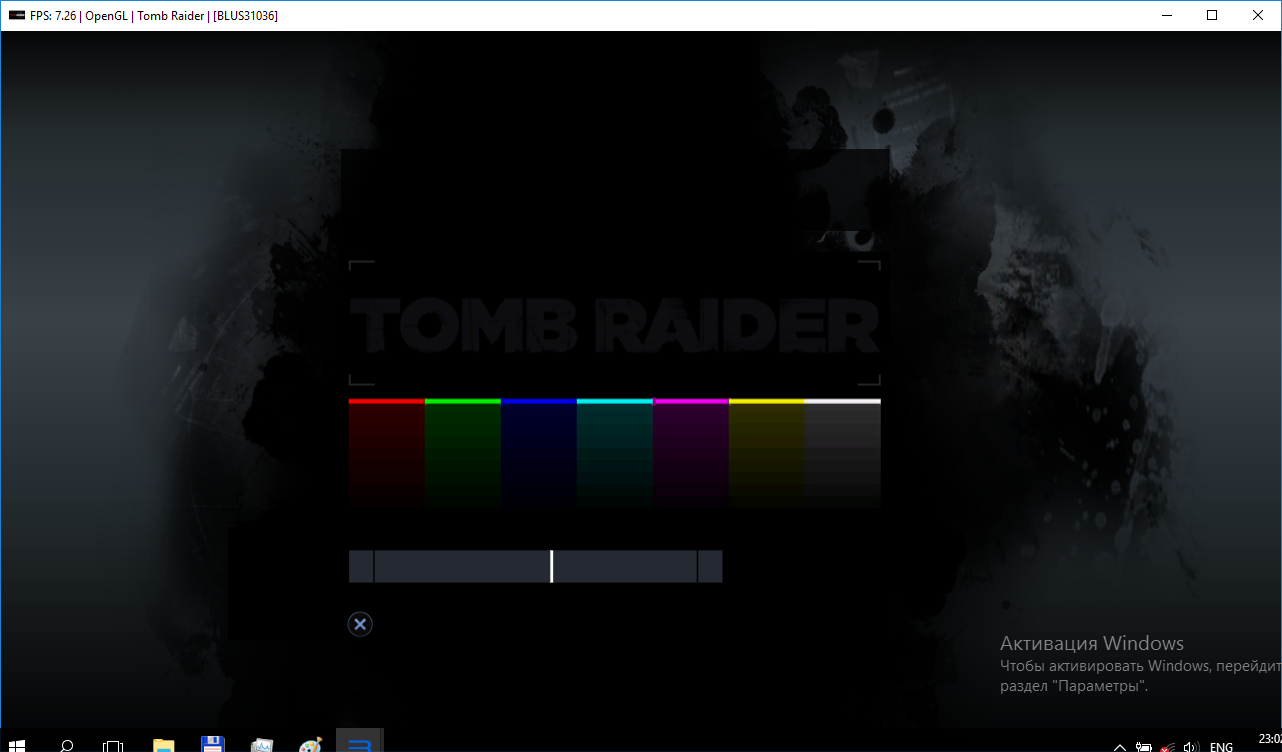Screen dimensions: 1282x752
Task: Open Windows search from taskbar
Action: (x=66, y=745)
